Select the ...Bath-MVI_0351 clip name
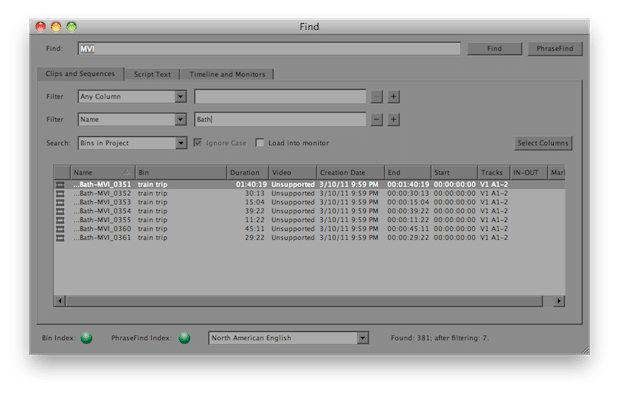This screenshot has width=619, height=395. click(x=102, y=185)
